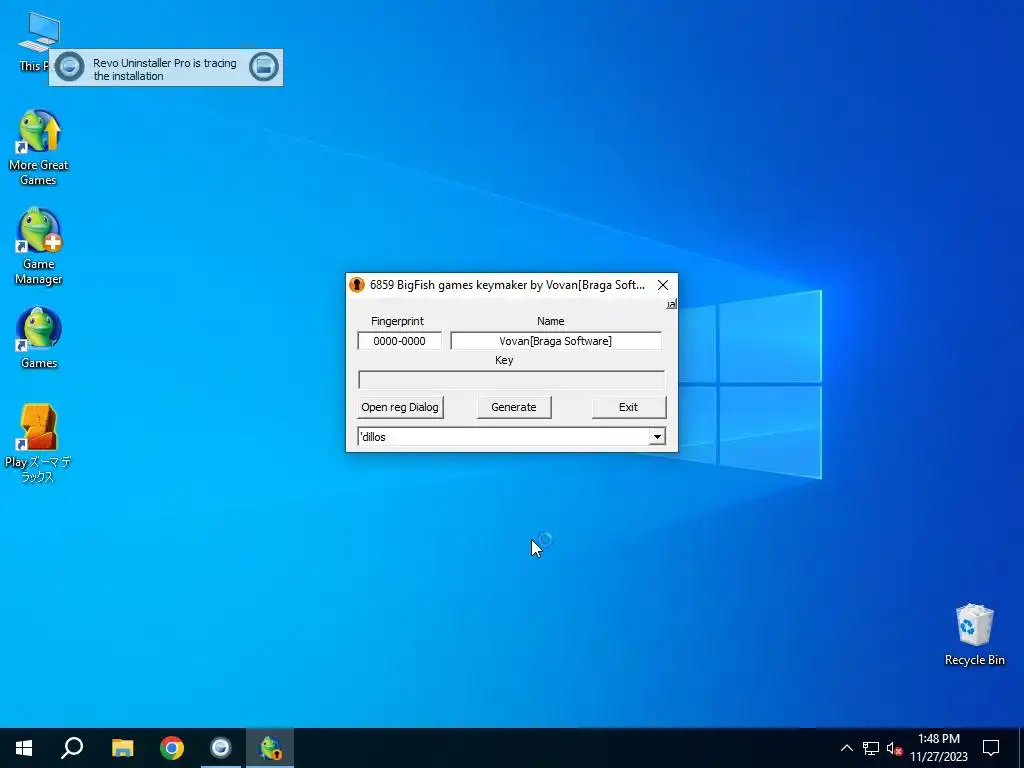This screenshot has height=768, width=1024.
Task: Open taskbar Search
Action: [72, 748]
